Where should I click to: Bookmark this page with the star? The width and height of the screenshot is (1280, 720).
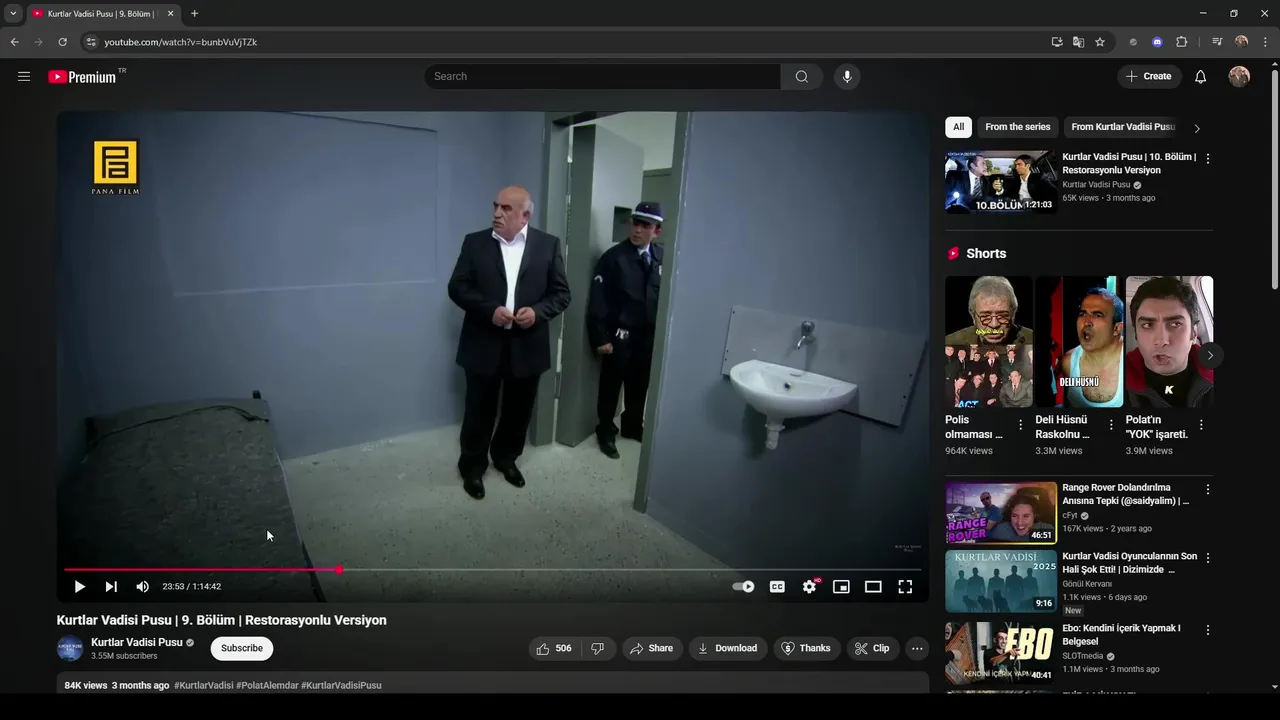[1100, 42]
